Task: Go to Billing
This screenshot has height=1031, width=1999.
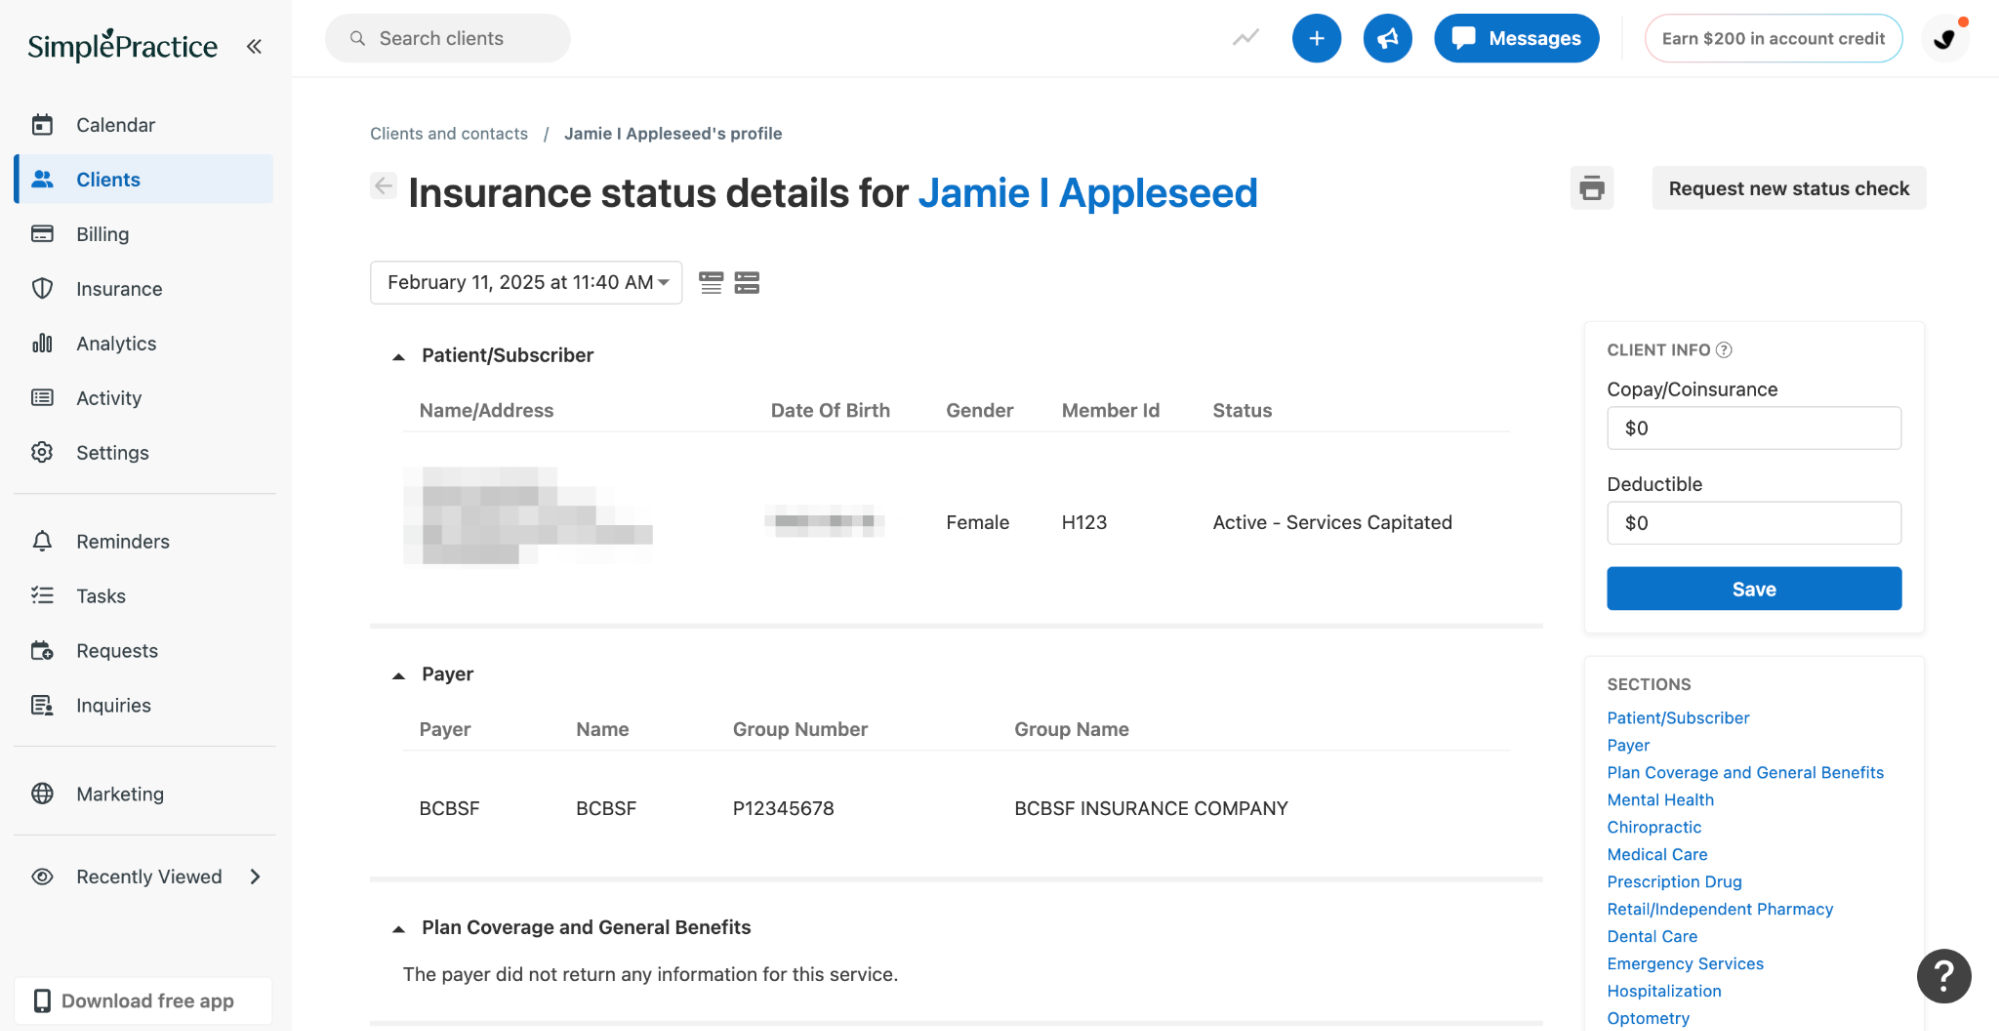Action: point(144,234)
